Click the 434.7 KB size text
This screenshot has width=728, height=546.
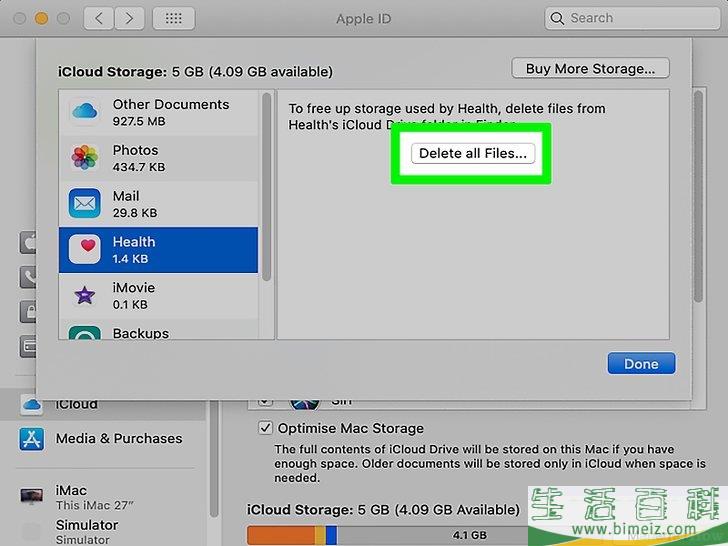pos(139,167)
